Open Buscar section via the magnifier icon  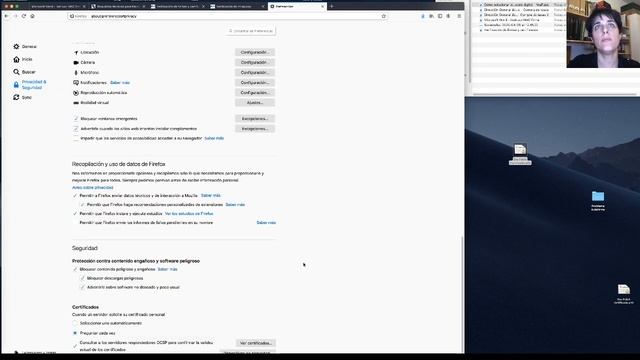tap(16, 72)
